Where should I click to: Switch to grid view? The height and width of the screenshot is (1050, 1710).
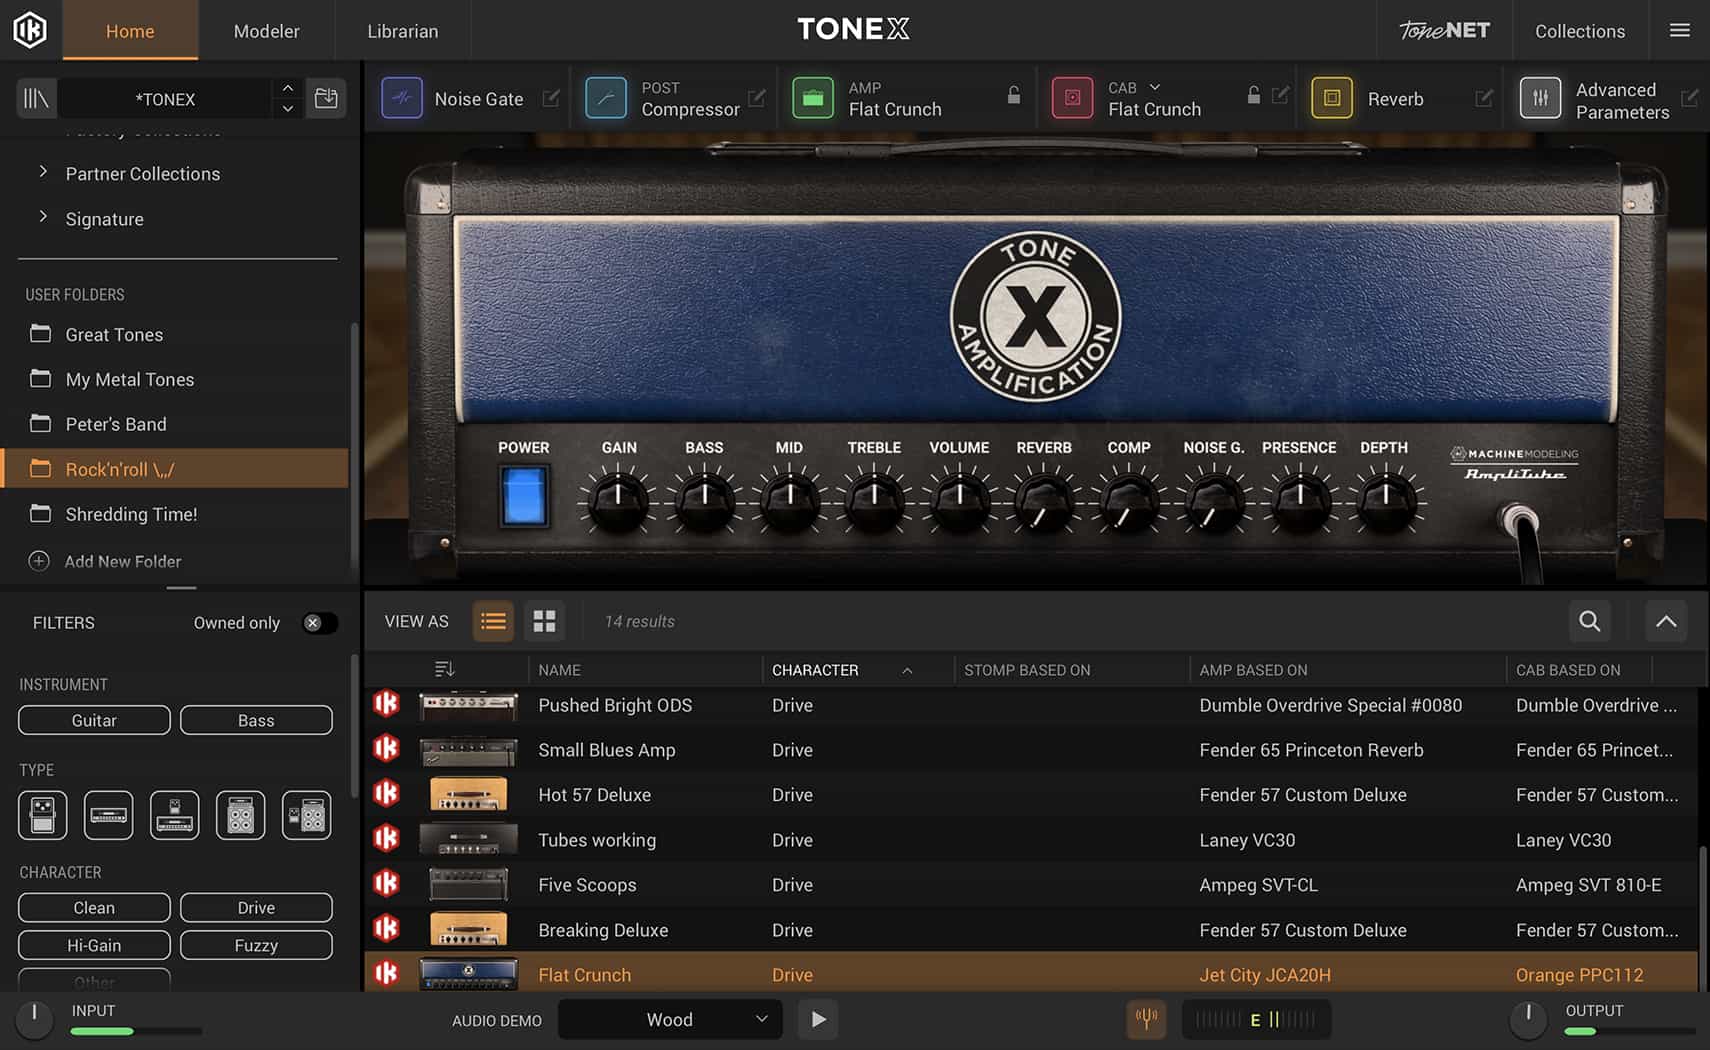click(544, 621)
